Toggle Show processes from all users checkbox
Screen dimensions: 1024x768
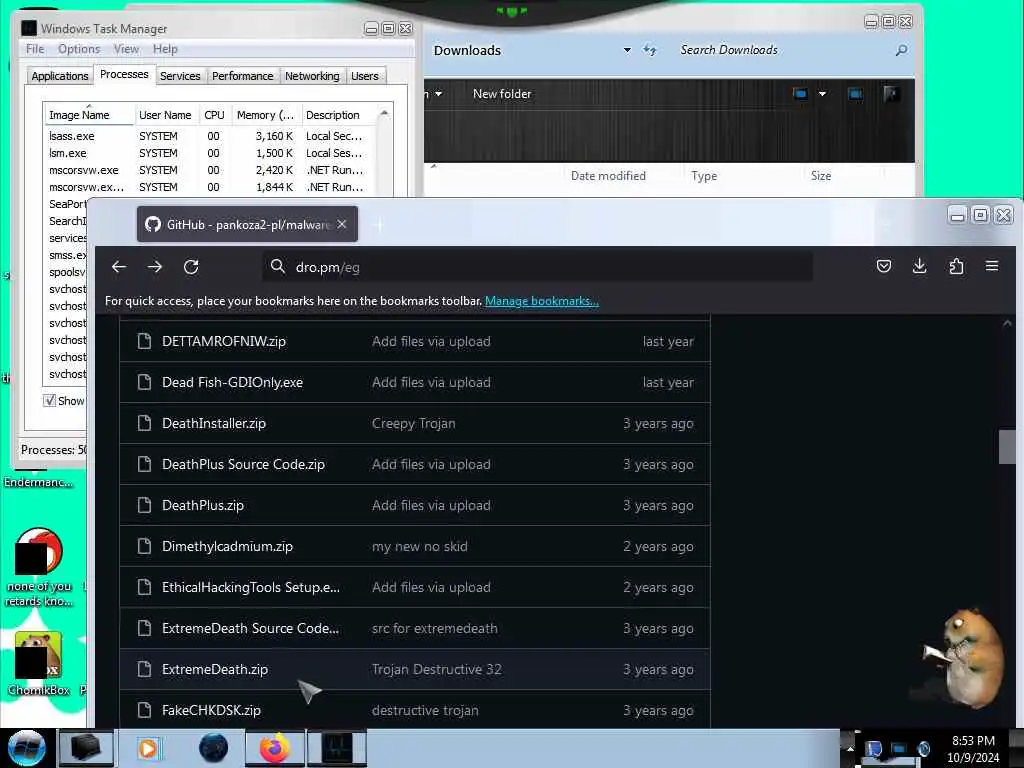click(x=50, y=400)
